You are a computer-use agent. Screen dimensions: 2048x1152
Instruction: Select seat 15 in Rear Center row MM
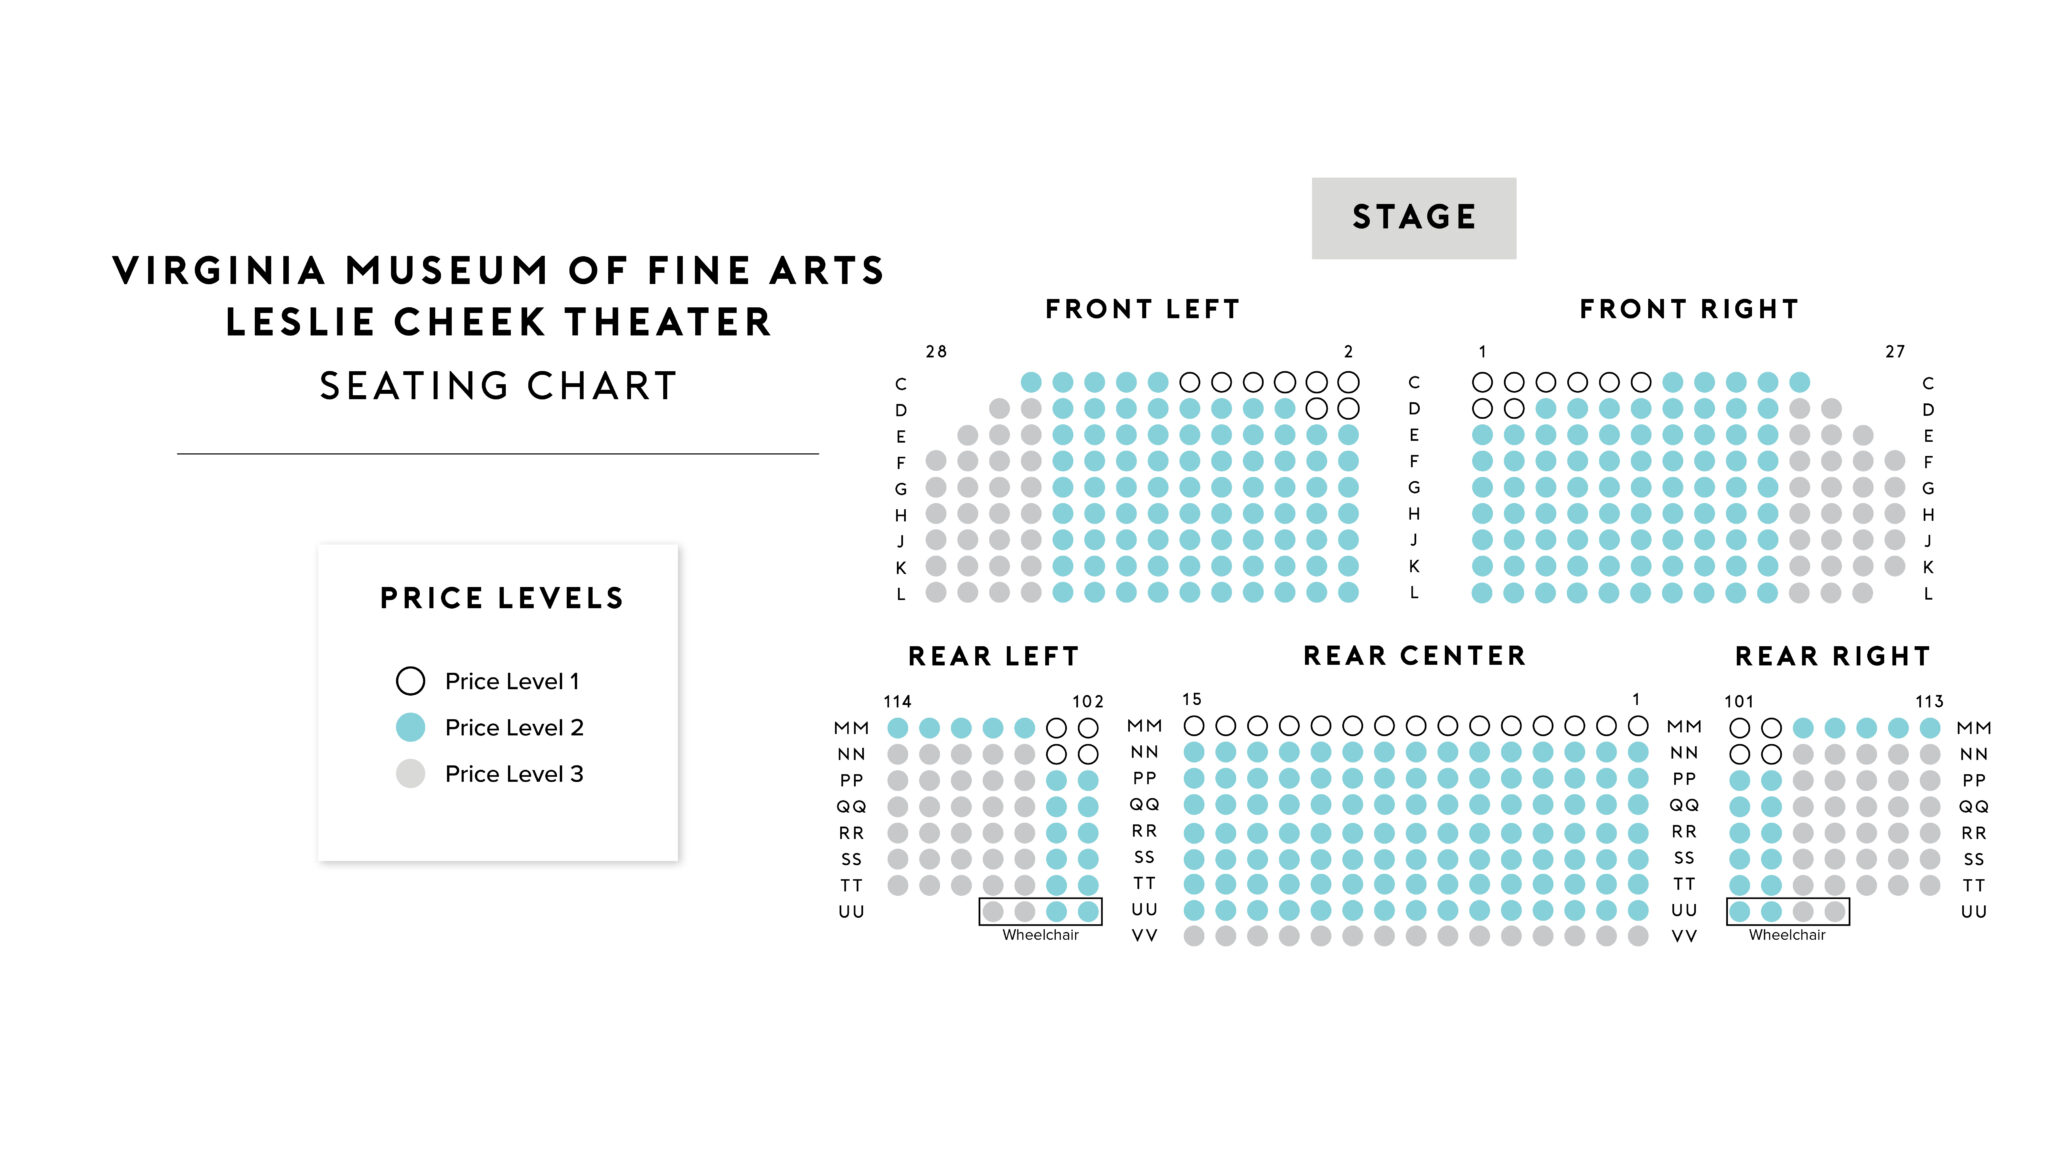[1194, 726]
